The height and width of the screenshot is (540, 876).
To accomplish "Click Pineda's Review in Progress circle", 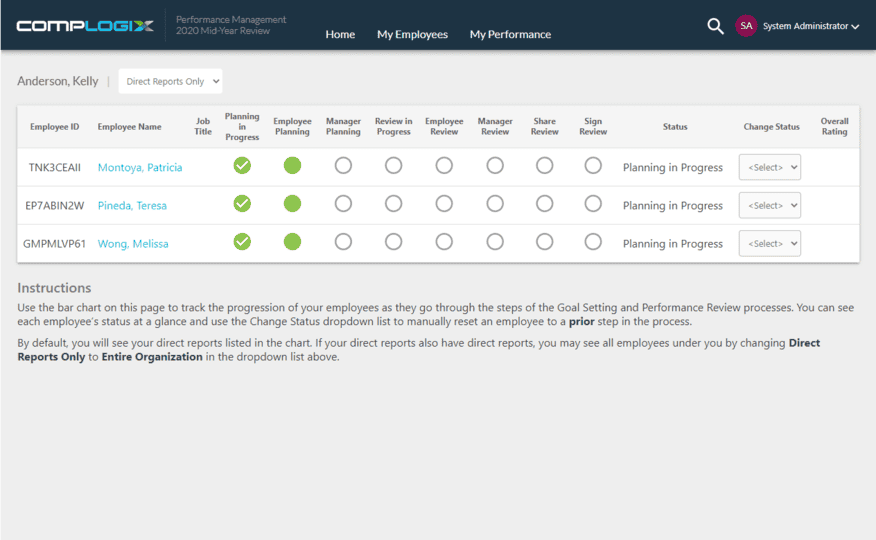I will pos(393,204).
